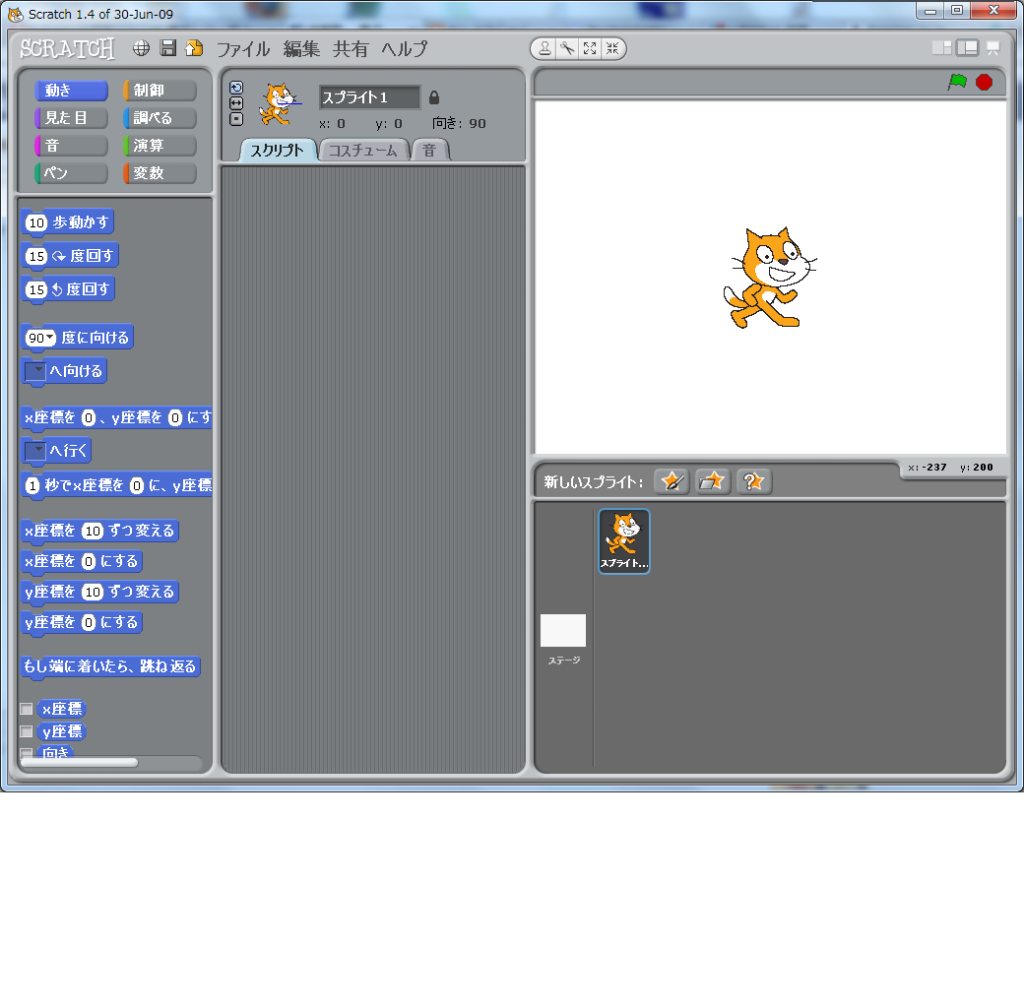The image size is (1024, 1008).
Task: Select the grow sprite tool
Action: click(590, 48)
